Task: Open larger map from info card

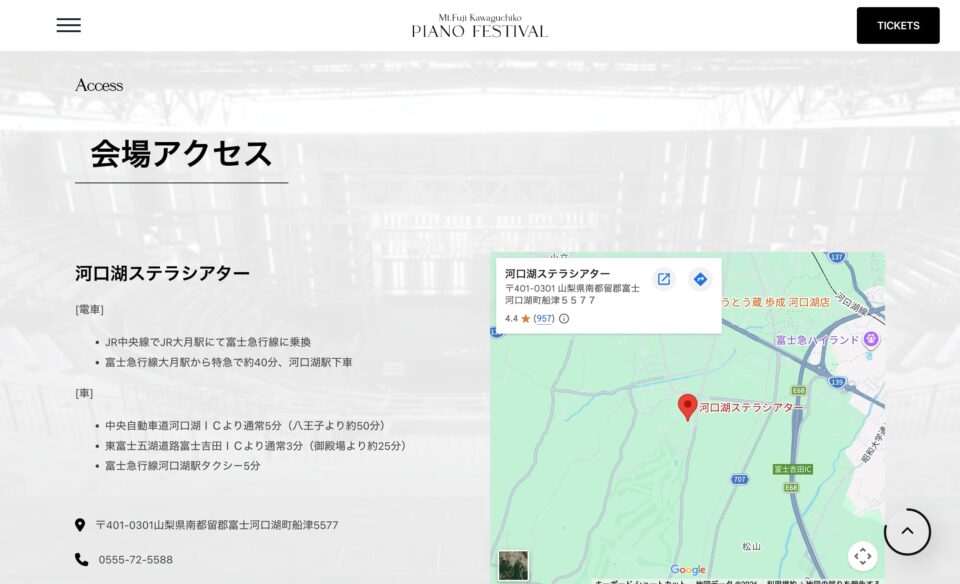Action: click(x=664, y=279)
